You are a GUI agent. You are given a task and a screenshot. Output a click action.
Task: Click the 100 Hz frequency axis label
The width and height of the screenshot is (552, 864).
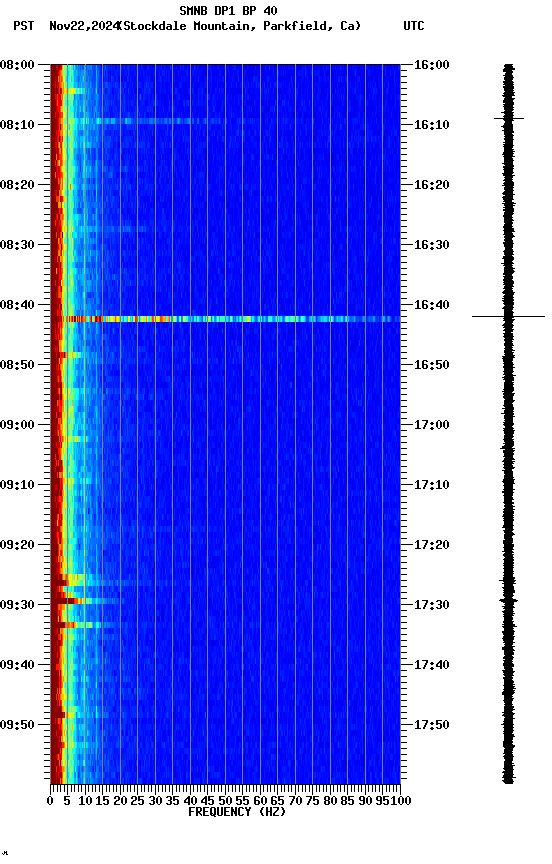401,802
